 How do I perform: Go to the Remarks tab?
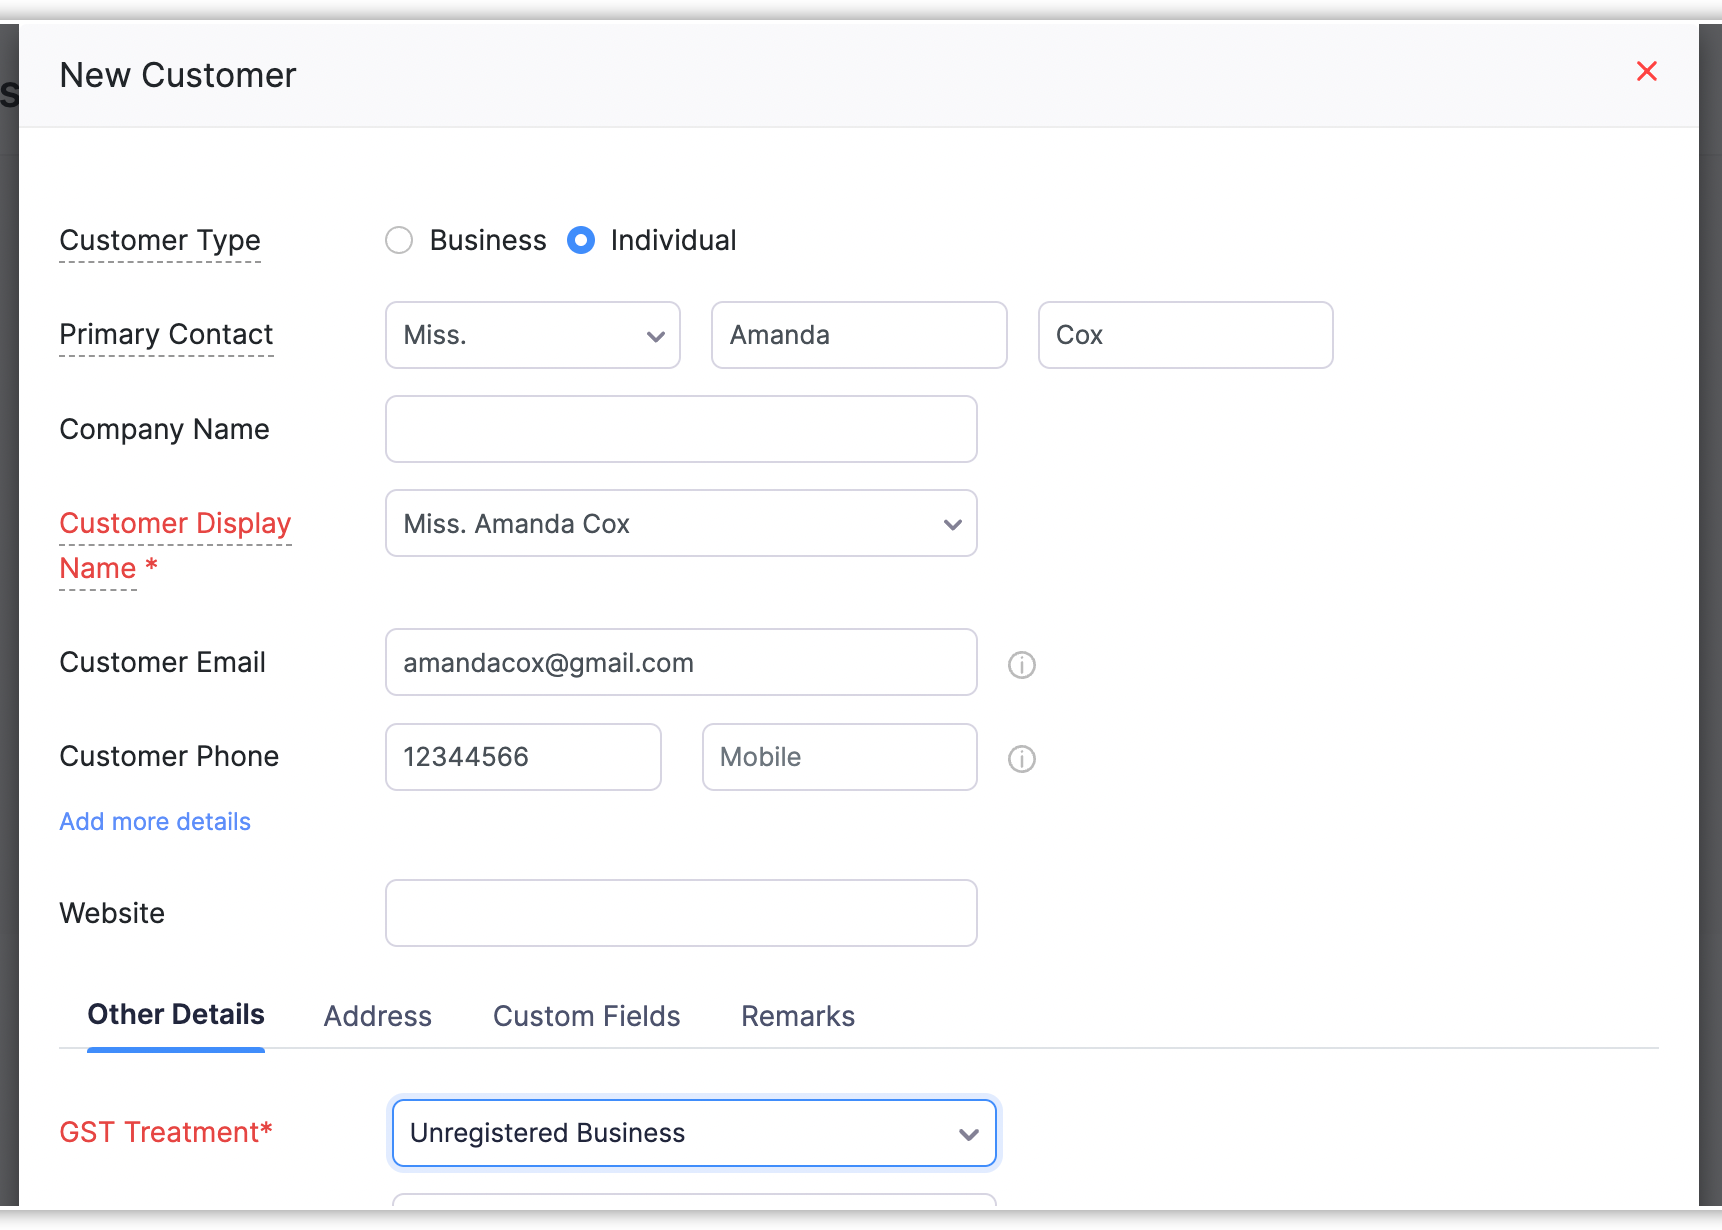797,1016
